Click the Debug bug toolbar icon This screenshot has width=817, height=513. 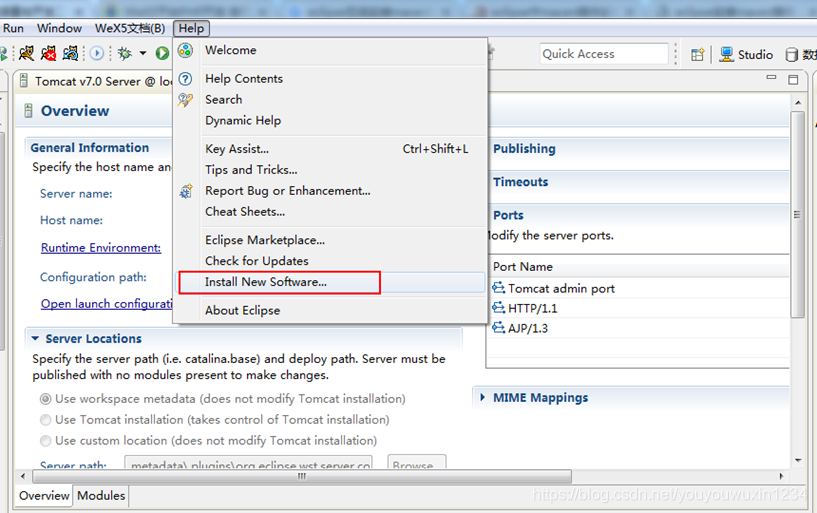[x=125, y=53]
